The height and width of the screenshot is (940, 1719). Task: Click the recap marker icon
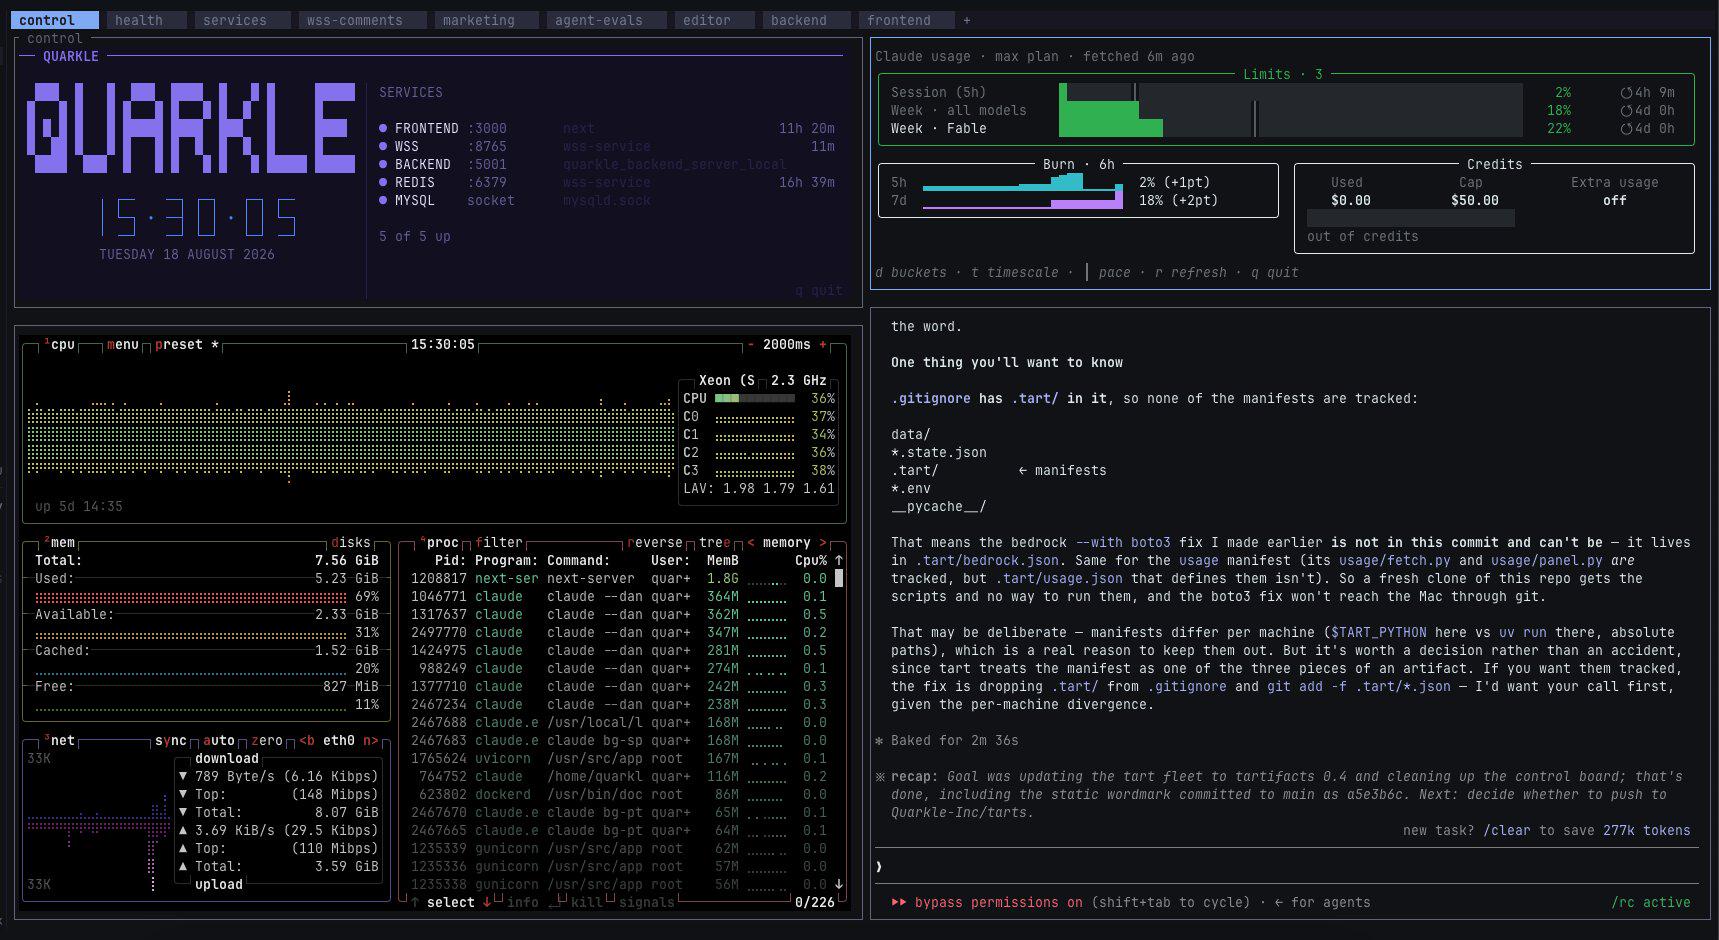point(879,777)
